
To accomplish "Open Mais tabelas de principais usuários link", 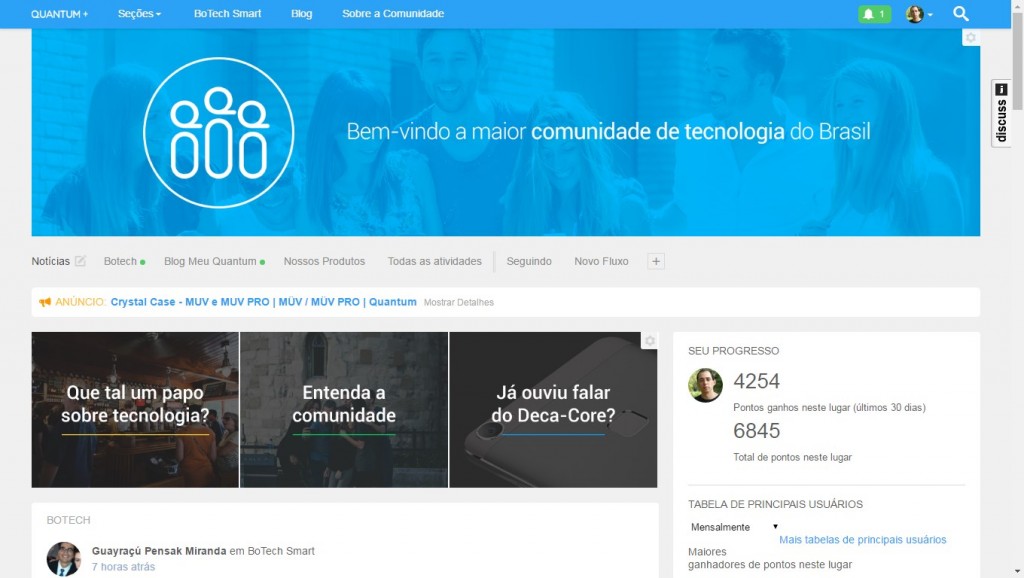I will tap(862, 540).
